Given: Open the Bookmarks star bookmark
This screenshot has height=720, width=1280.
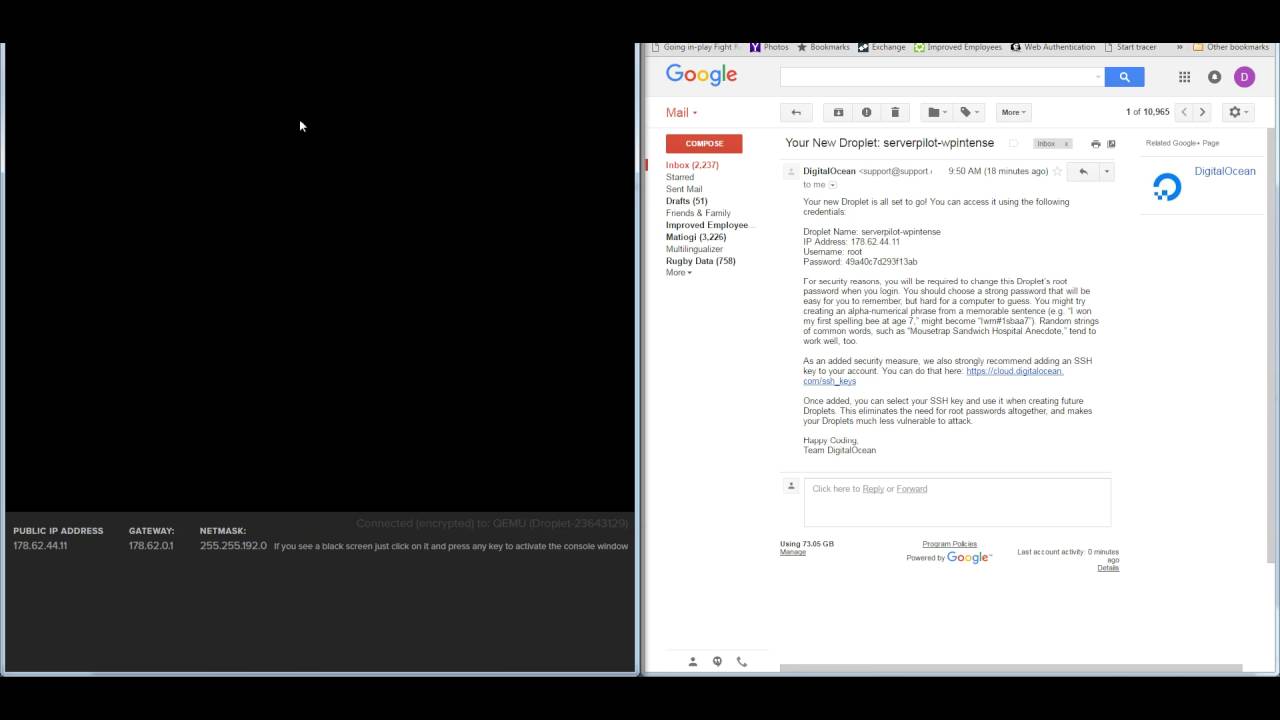Looking at the screenshot, I should pos(823,47).
